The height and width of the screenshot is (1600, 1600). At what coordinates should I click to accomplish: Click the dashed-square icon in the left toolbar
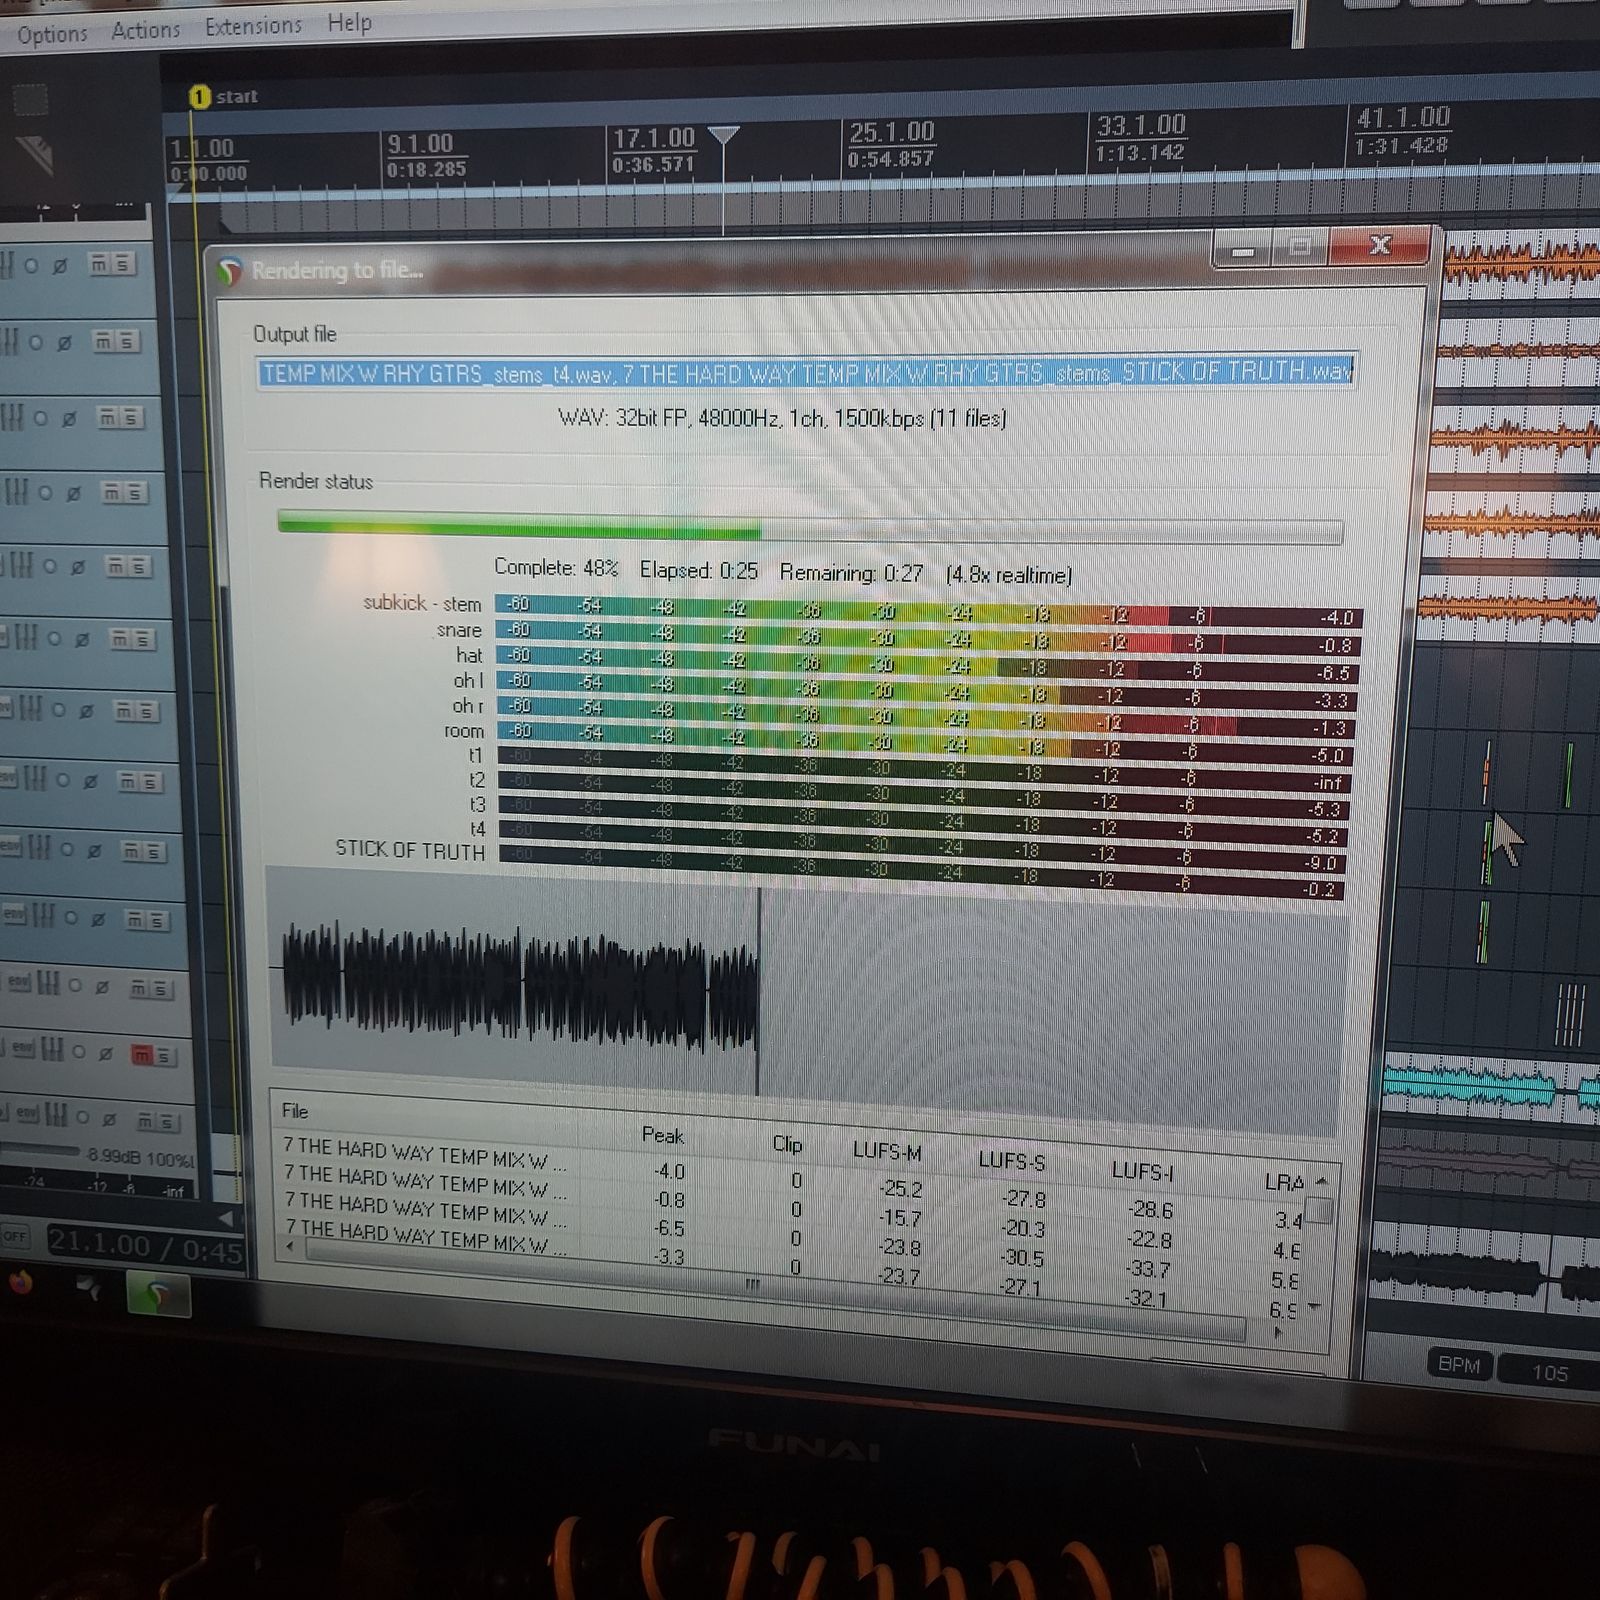(x=30, y=100)
